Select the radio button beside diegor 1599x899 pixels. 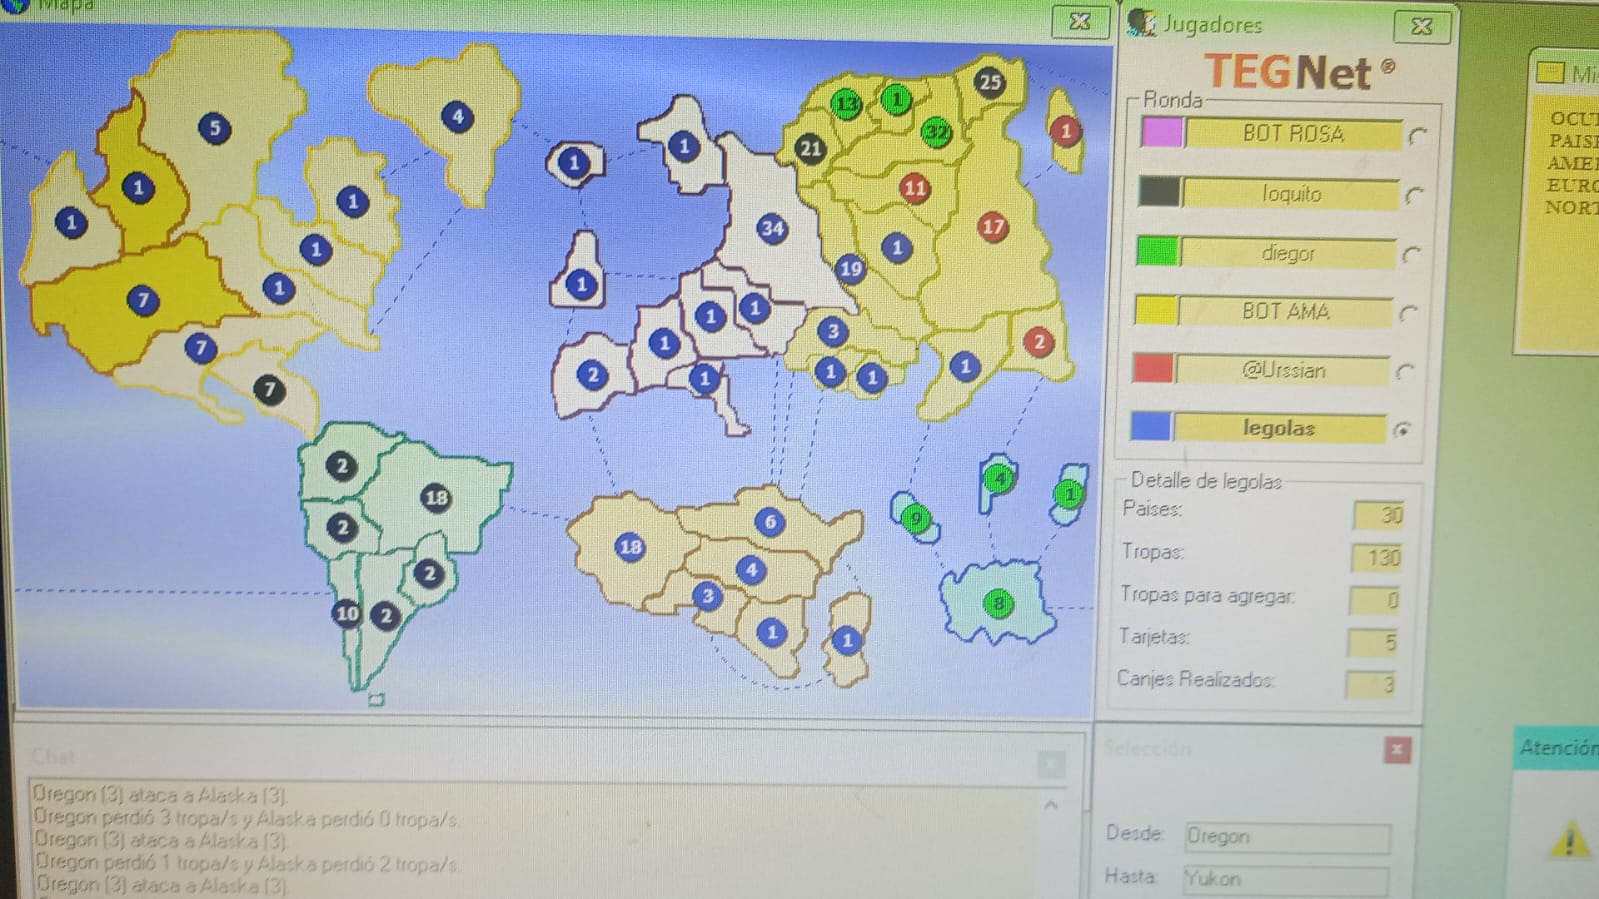point(1411,255)
